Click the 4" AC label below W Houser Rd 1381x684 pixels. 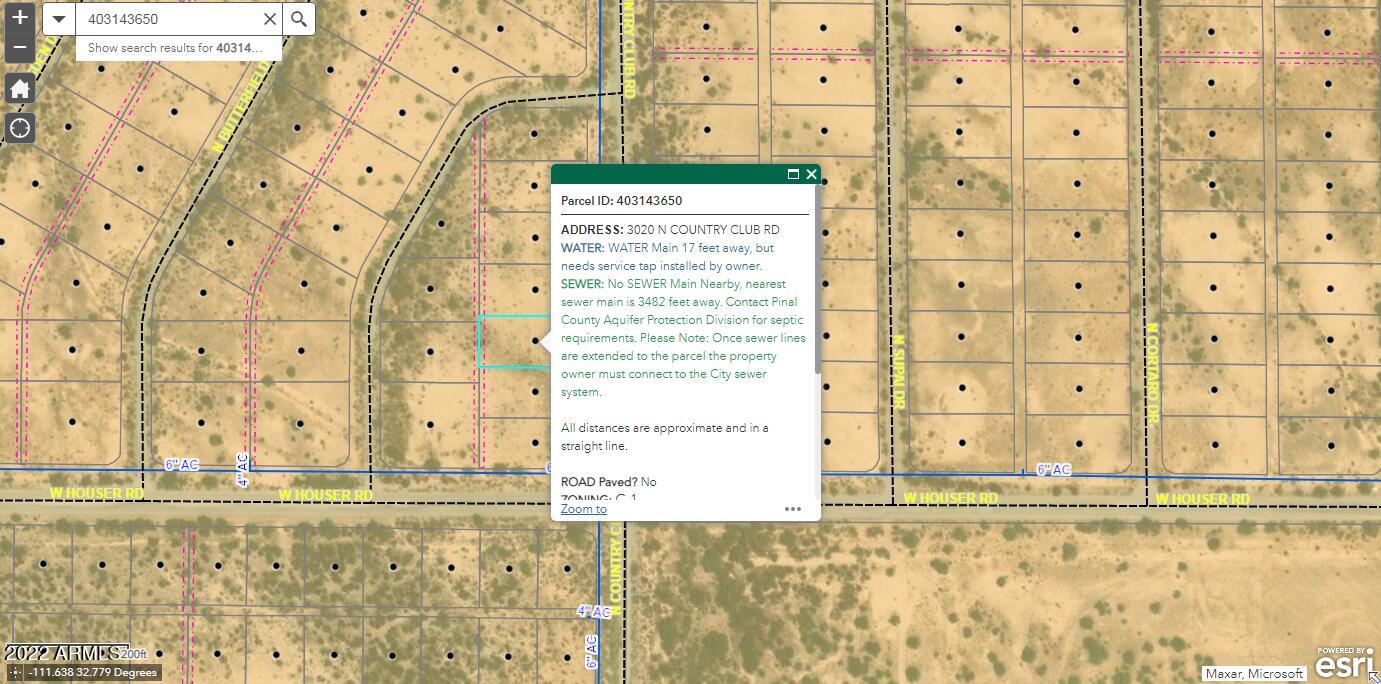coord(594,611)
